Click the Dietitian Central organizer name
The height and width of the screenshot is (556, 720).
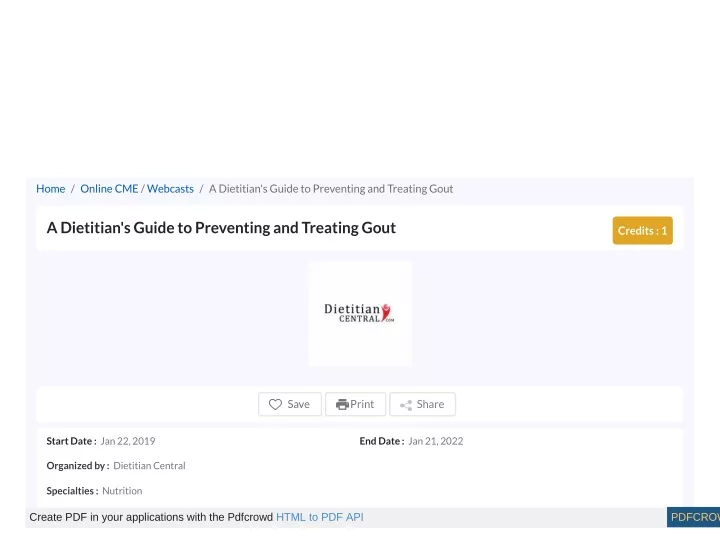pos(149,466)
